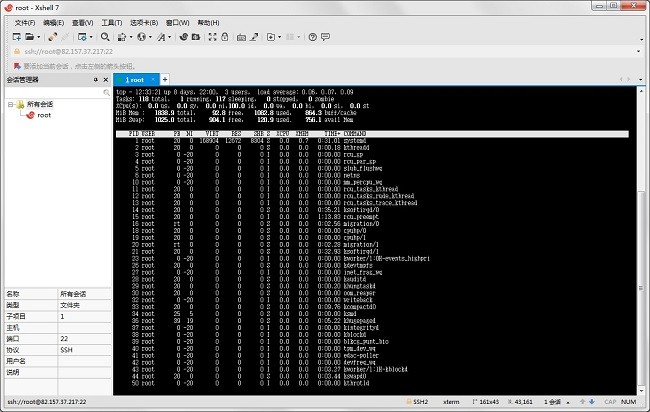The image size is (650, 412).
Task: Collapse the 所有会话 tree folder
Action: tap(9, 104)
